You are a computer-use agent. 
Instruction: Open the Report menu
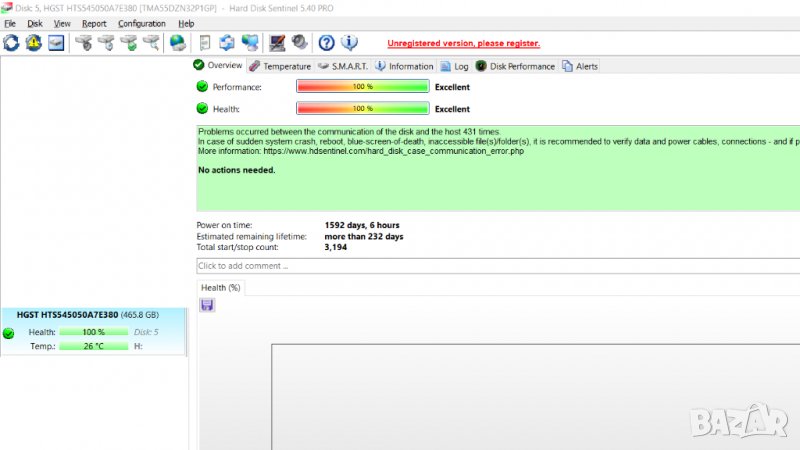pyautogui.click(x=94, y=23)
